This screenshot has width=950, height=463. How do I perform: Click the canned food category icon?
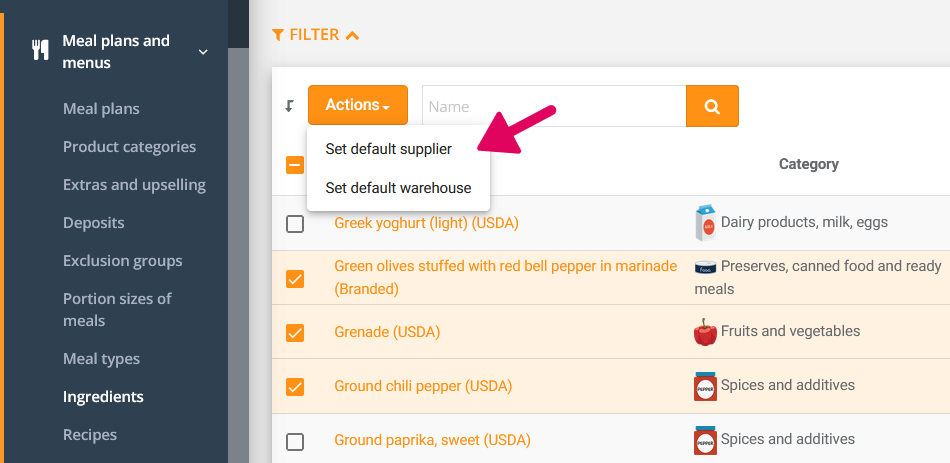coord(705,267)
